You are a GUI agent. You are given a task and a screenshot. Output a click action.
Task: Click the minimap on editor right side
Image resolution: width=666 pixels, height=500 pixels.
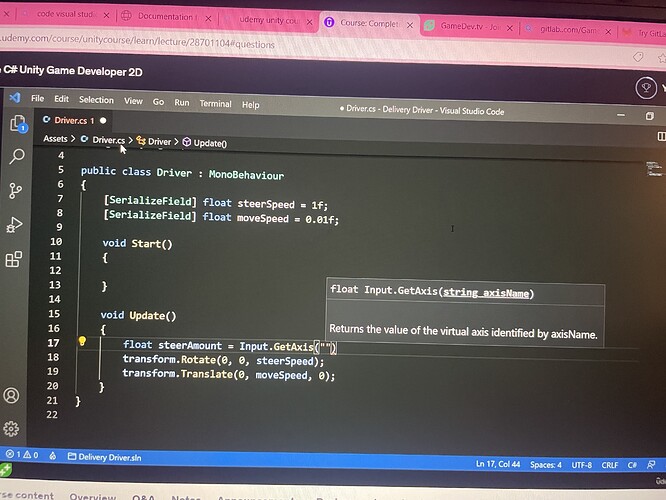pos(654,169)
